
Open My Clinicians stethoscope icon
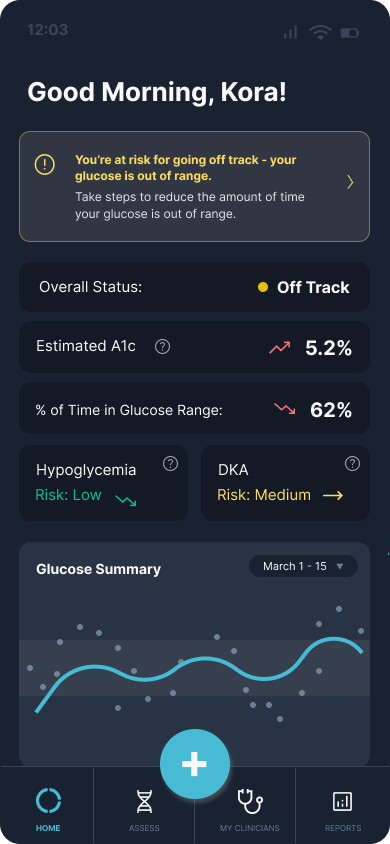coord(250,801)
